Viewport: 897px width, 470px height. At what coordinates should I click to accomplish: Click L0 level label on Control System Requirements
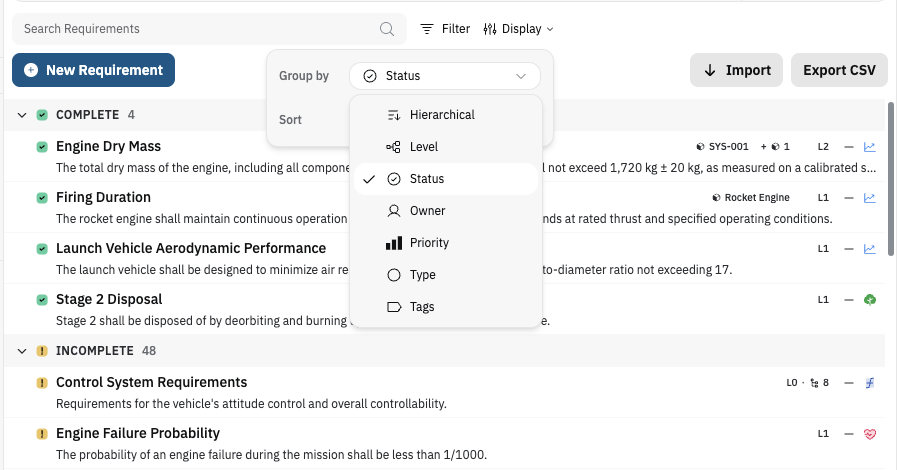coord(792,383)
